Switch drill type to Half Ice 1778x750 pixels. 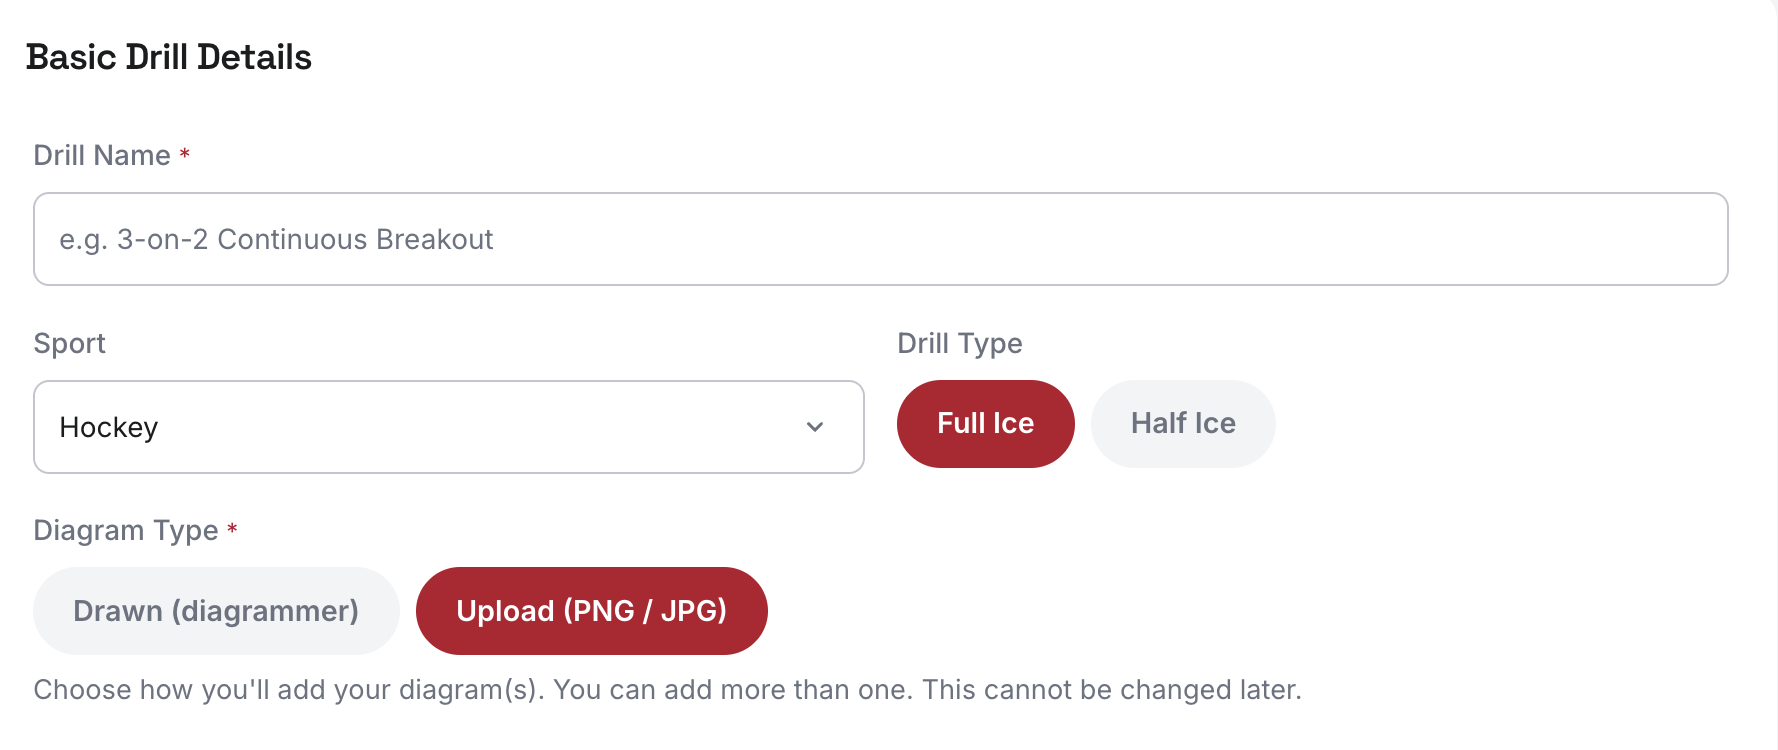1183,424
